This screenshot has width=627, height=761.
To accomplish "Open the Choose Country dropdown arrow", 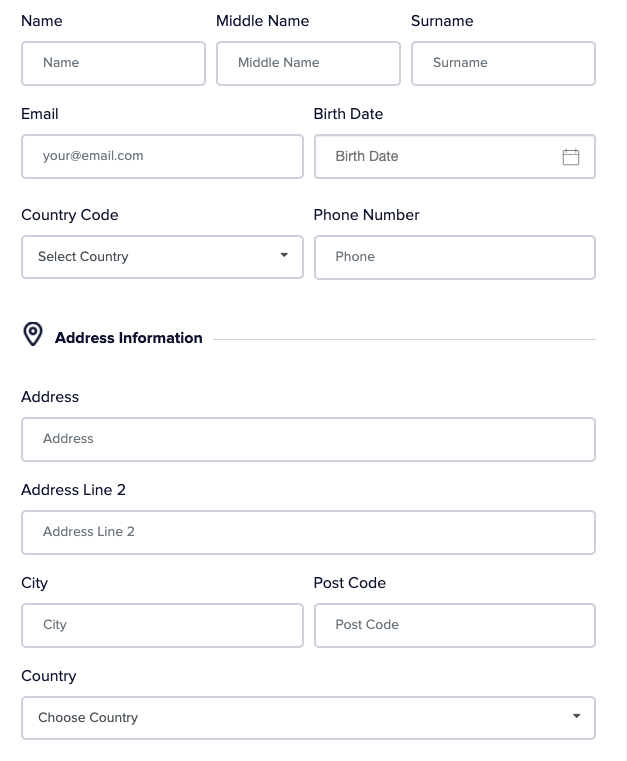I will [577, 716].
